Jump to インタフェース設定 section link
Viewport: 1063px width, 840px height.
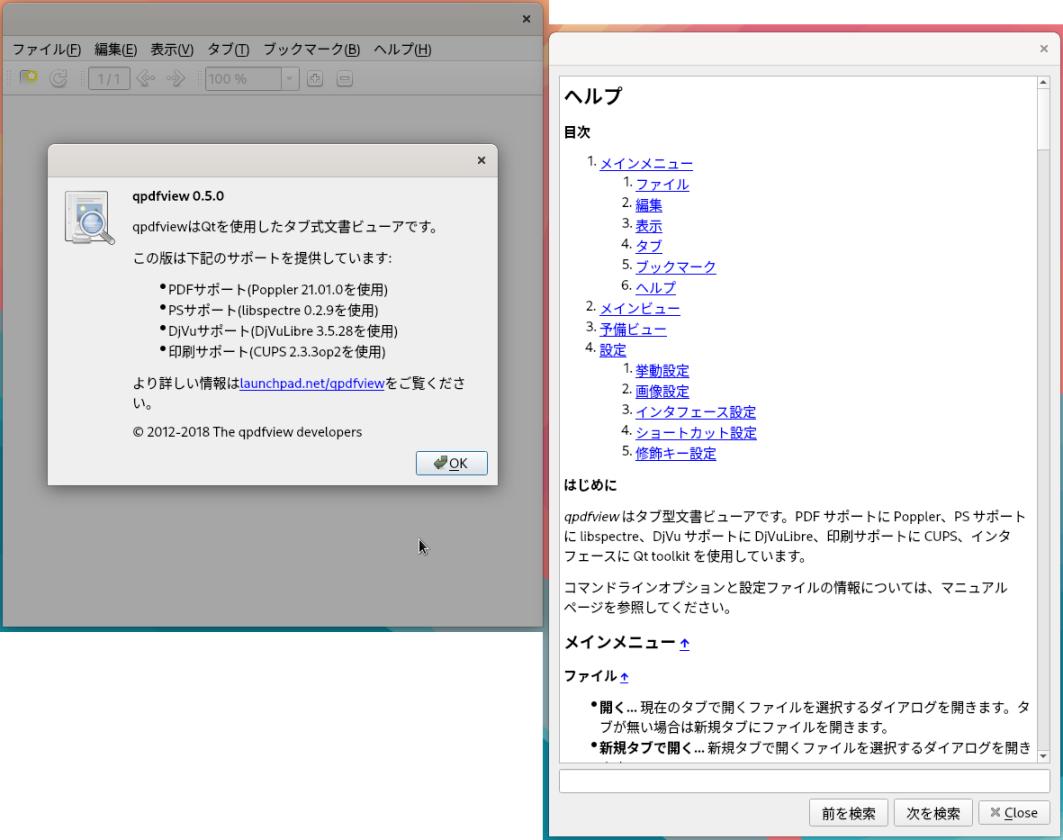(695, 412)
